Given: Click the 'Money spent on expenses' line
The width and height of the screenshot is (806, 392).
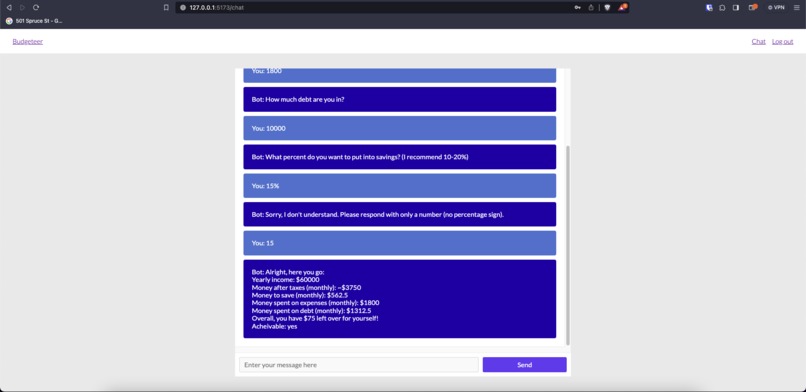Looking at the screenshot, I should (315, 303).
